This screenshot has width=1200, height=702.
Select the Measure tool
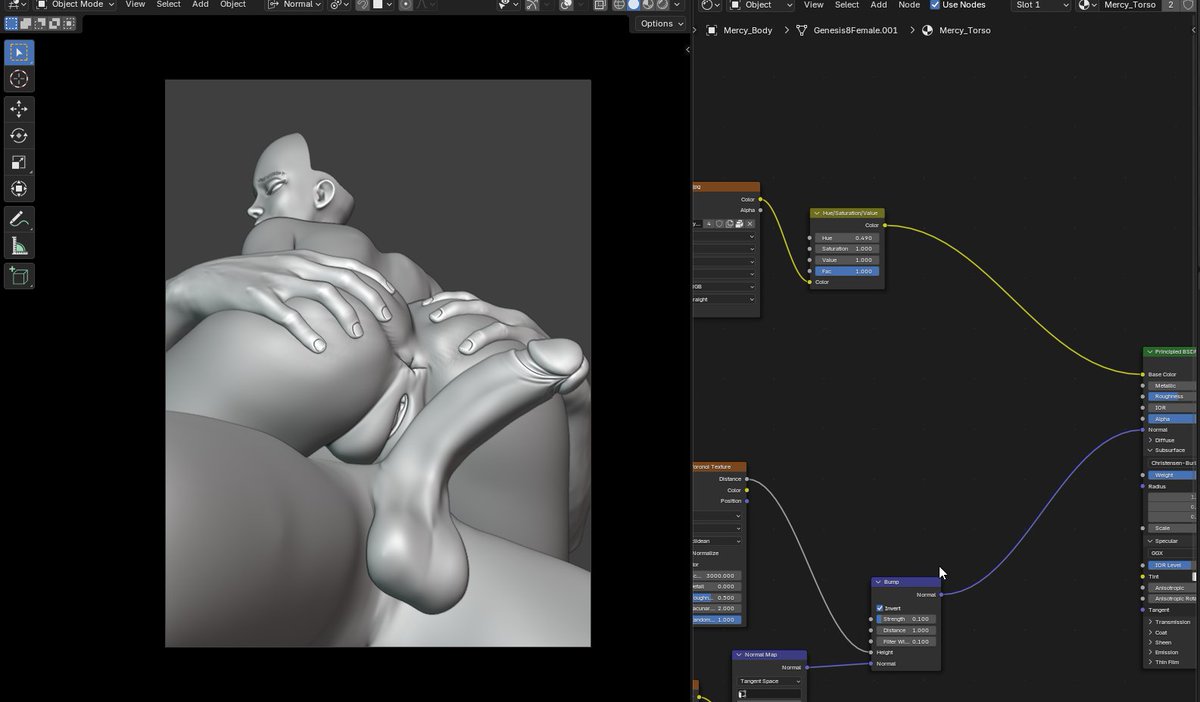coord(18,246)
